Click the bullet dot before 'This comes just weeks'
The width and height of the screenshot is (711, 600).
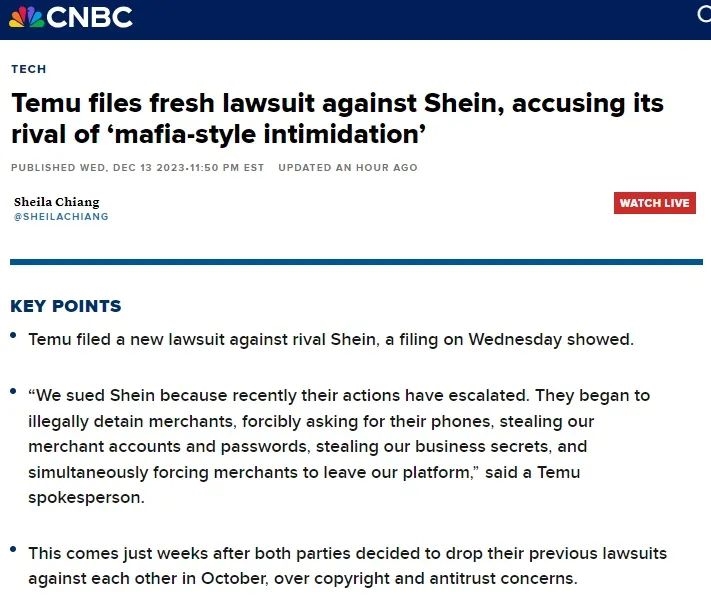(x=13, y=550)
